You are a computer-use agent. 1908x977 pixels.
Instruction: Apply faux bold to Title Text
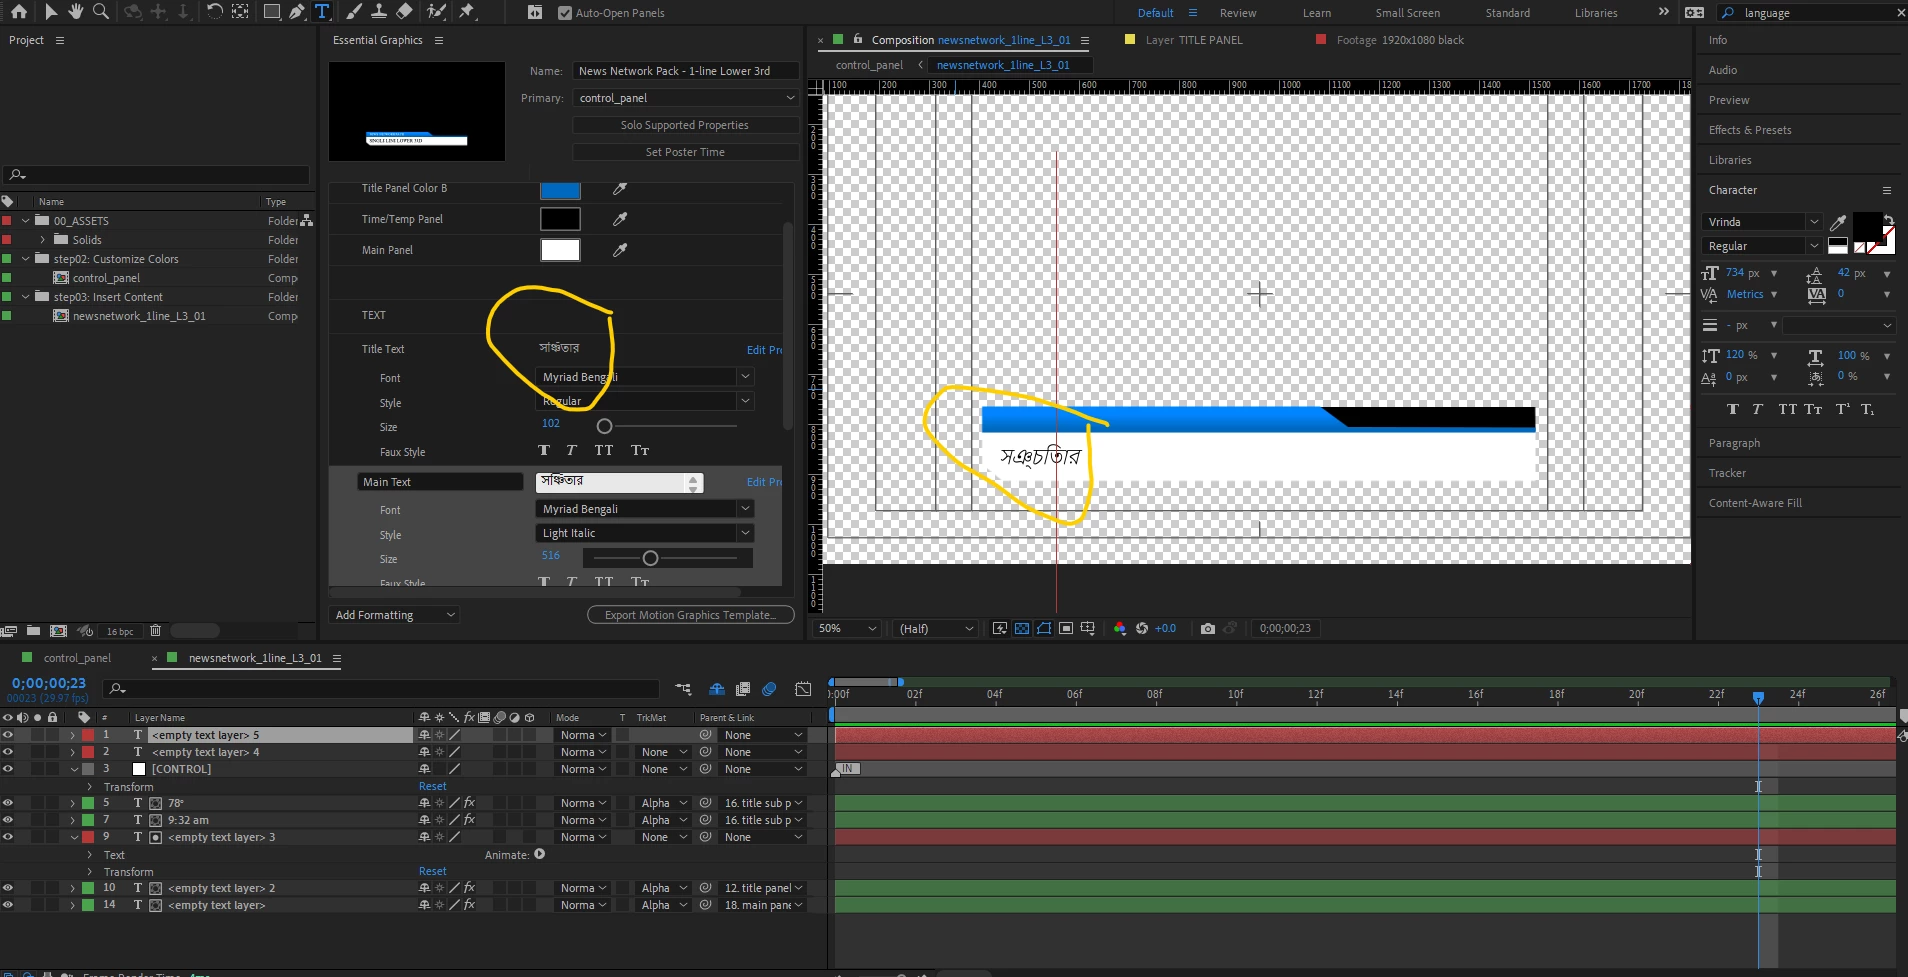(x=544, y=451)
